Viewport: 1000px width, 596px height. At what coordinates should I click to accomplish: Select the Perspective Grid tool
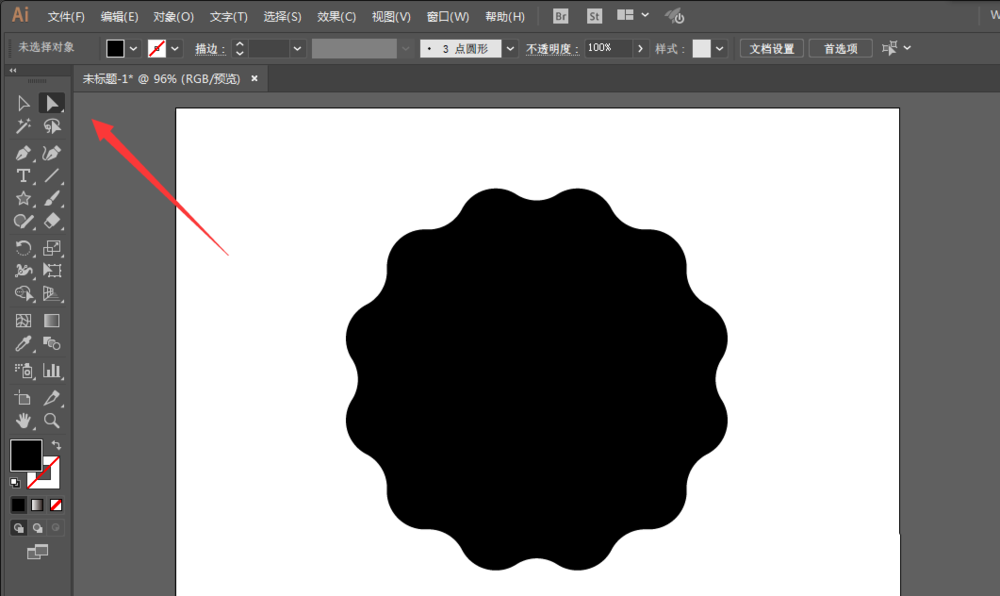pos(52,293)
